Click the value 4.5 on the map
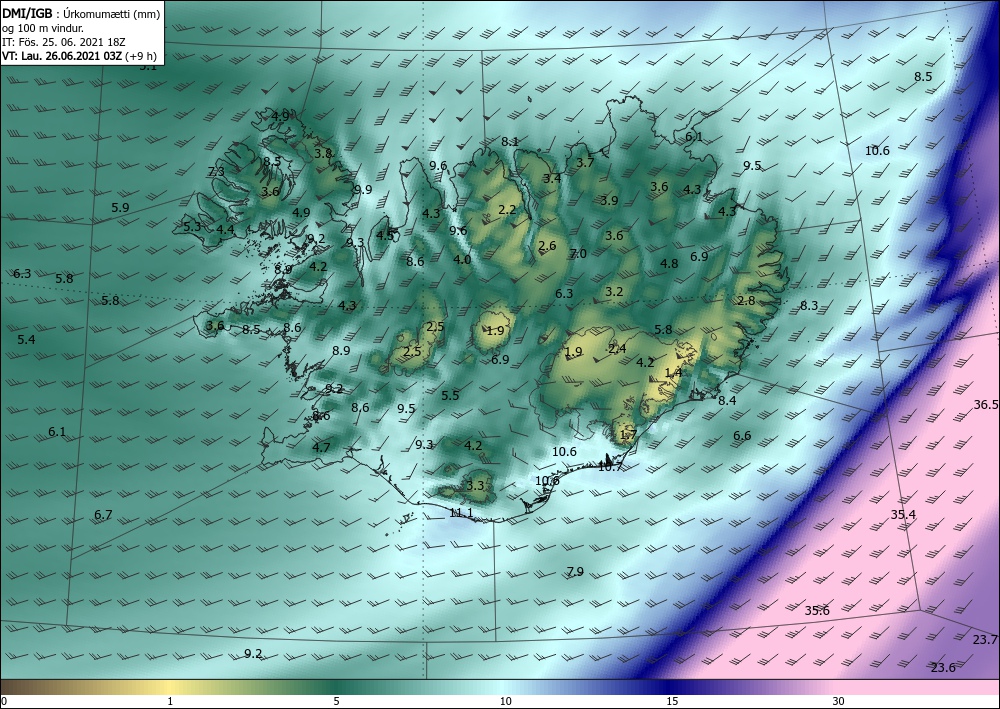1000x709 pixels. coord(385,235)
